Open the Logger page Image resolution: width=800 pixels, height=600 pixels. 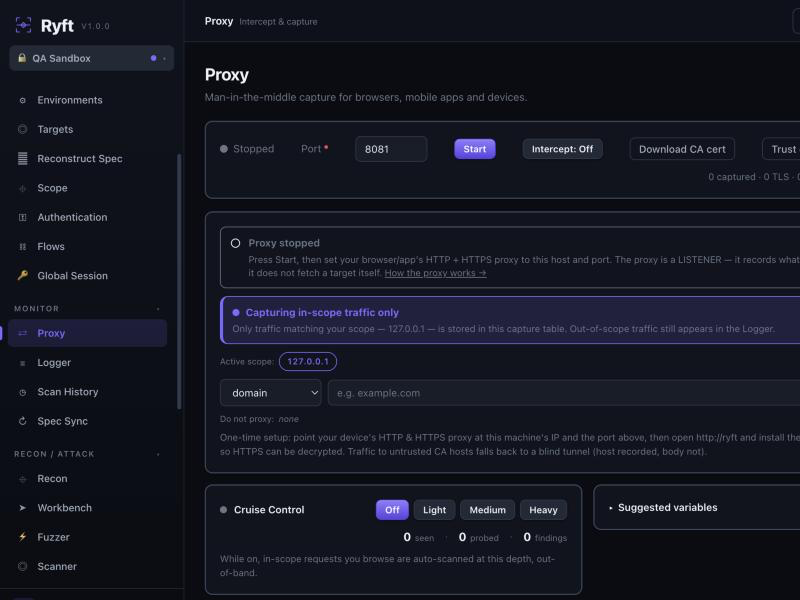click(x=87, y=363)
